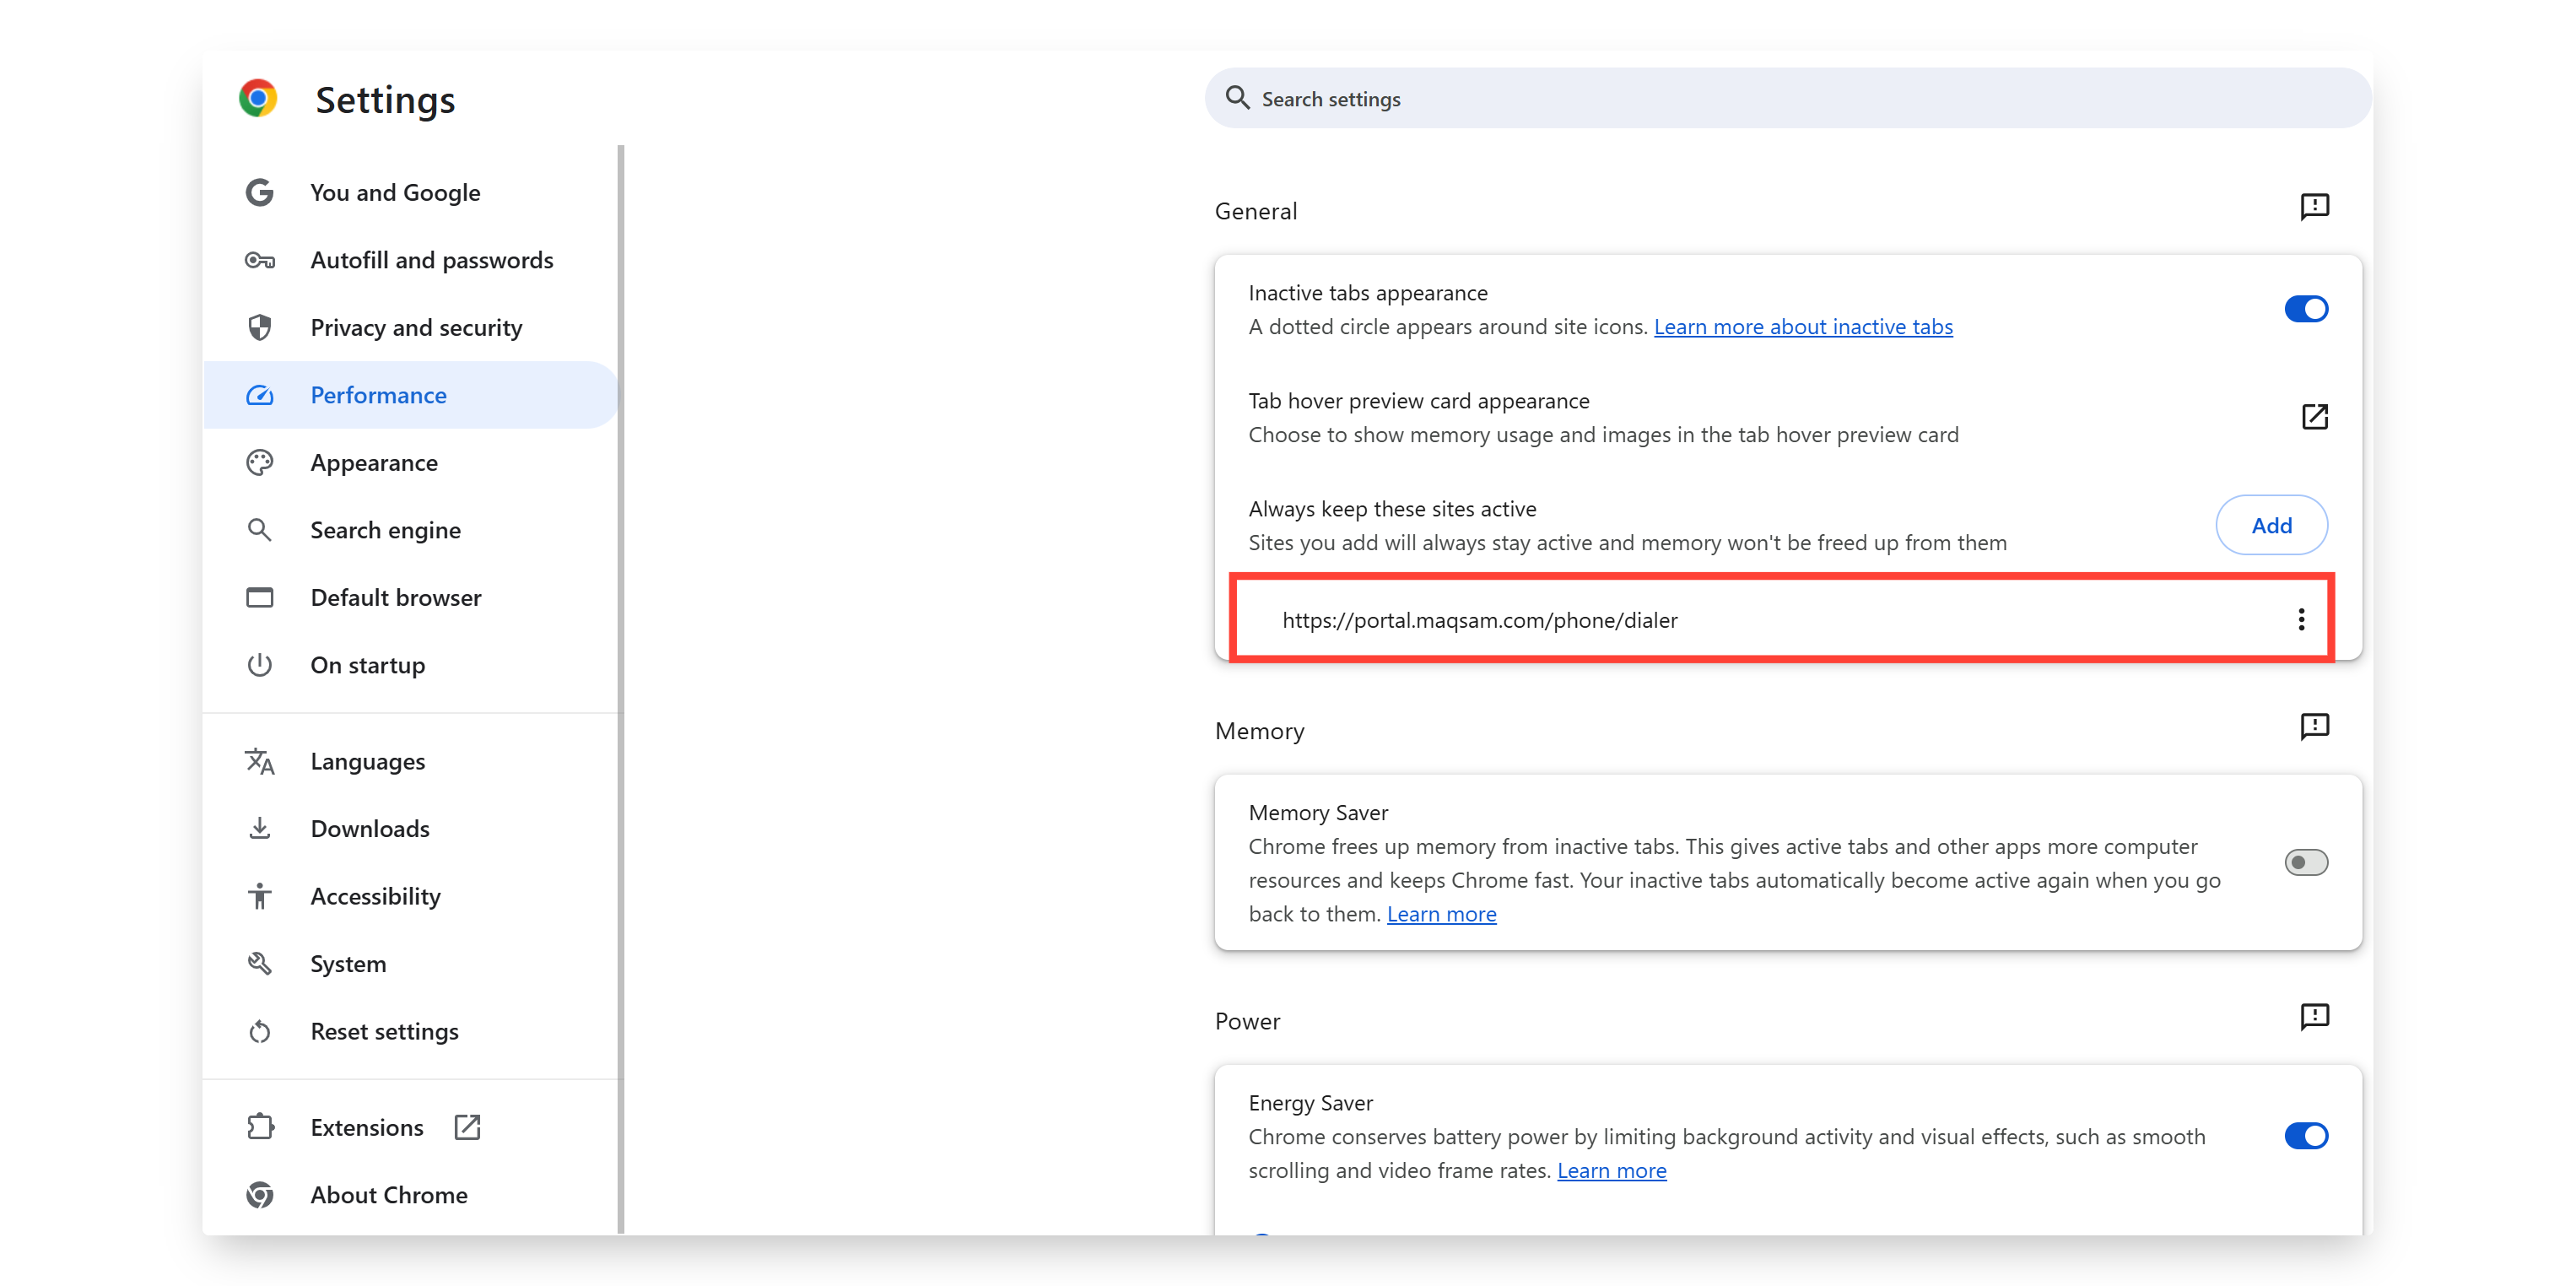Click Always keep these sites active label
This screenshot has width=2576, height=1286.
tap(1392, 509)
